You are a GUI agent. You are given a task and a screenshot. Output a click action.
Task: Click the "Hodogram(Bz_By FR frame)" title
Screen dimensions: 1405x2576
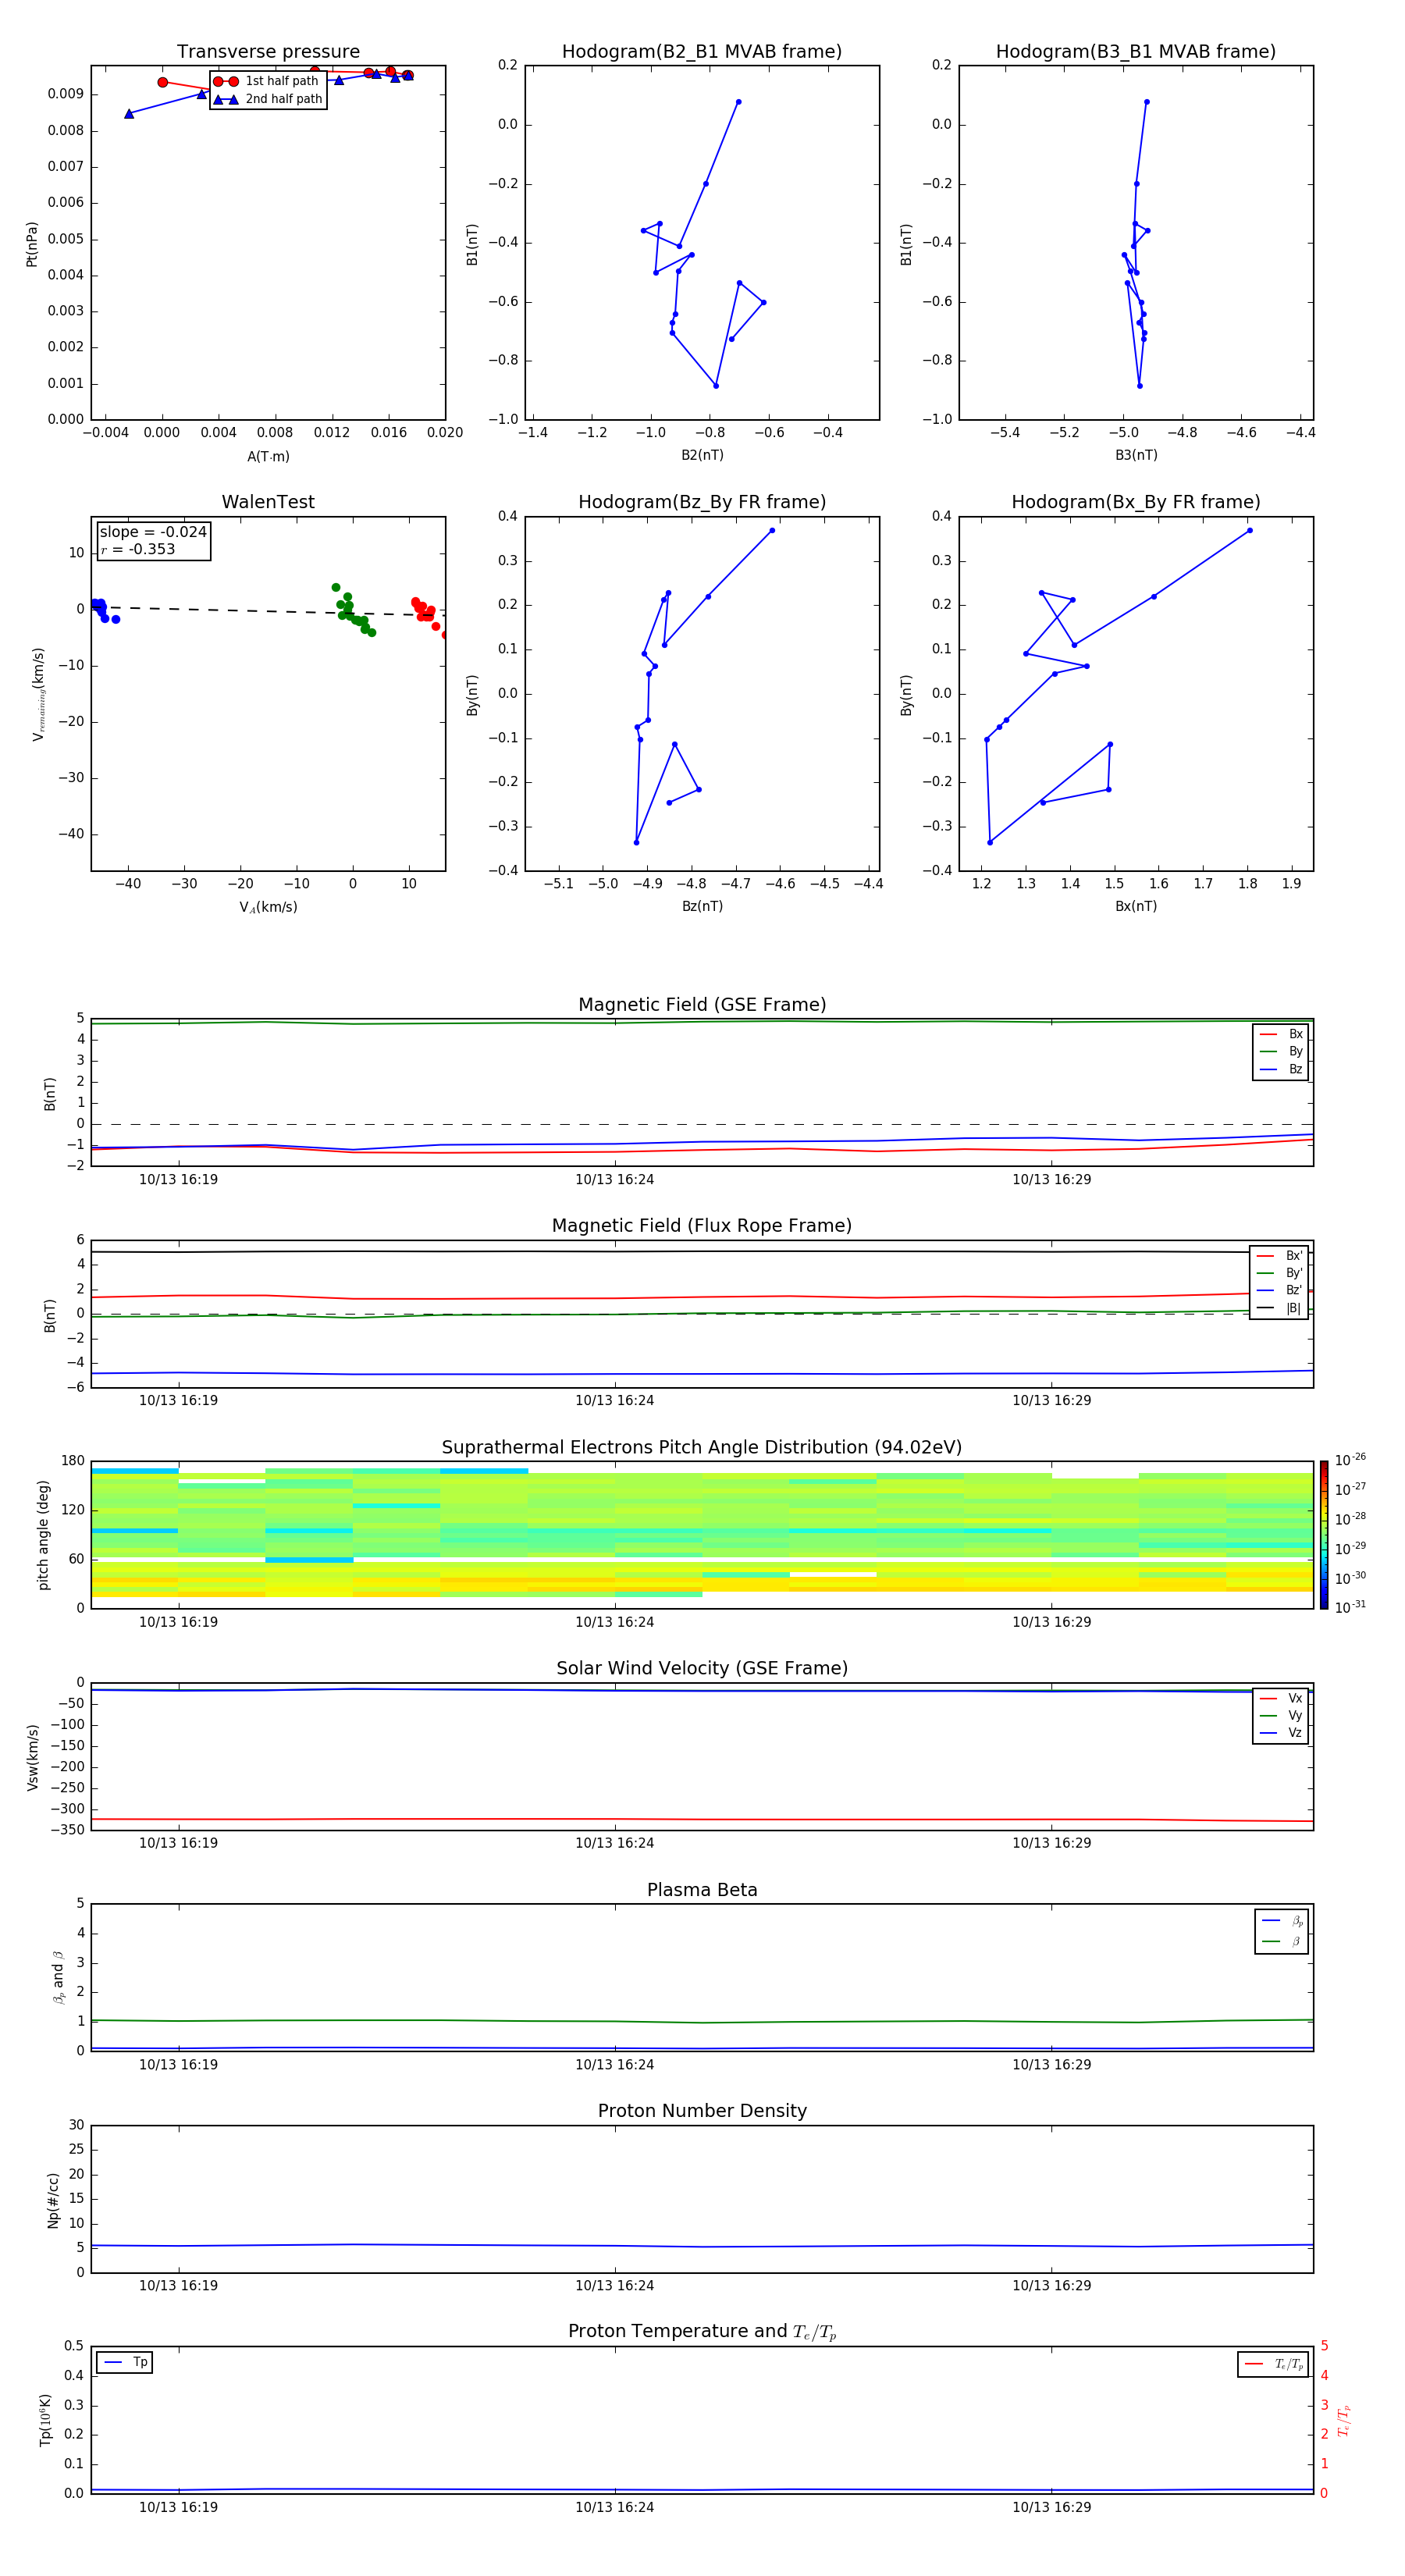click(702, 502)
